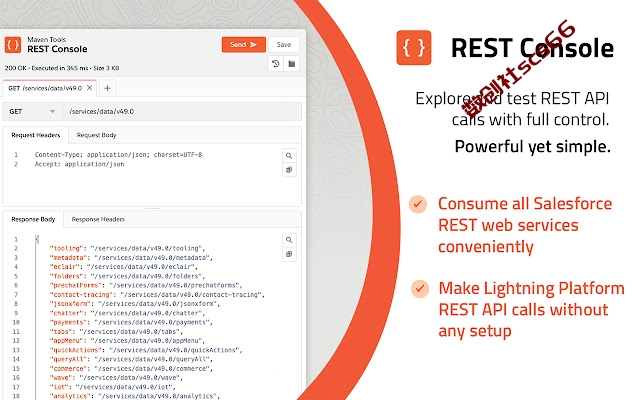
Task: Click the splitter handle between request and response
Action: pyautogui.click(x=152, y=209)
